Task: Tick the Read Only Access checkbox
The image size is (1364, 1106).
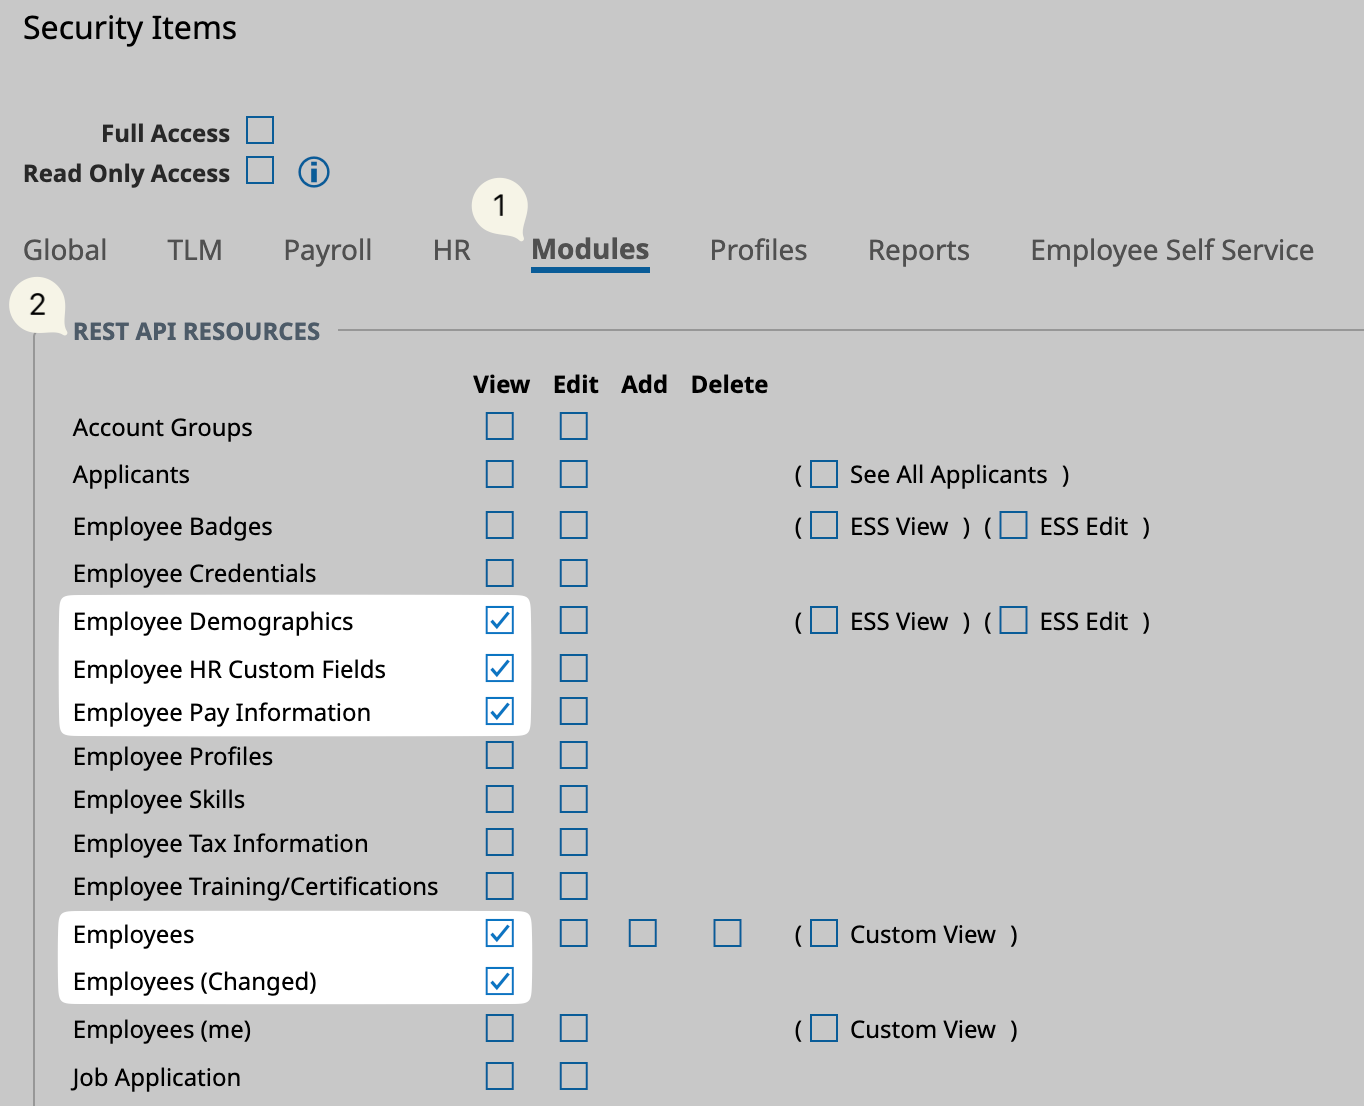Action: (260, 171)
